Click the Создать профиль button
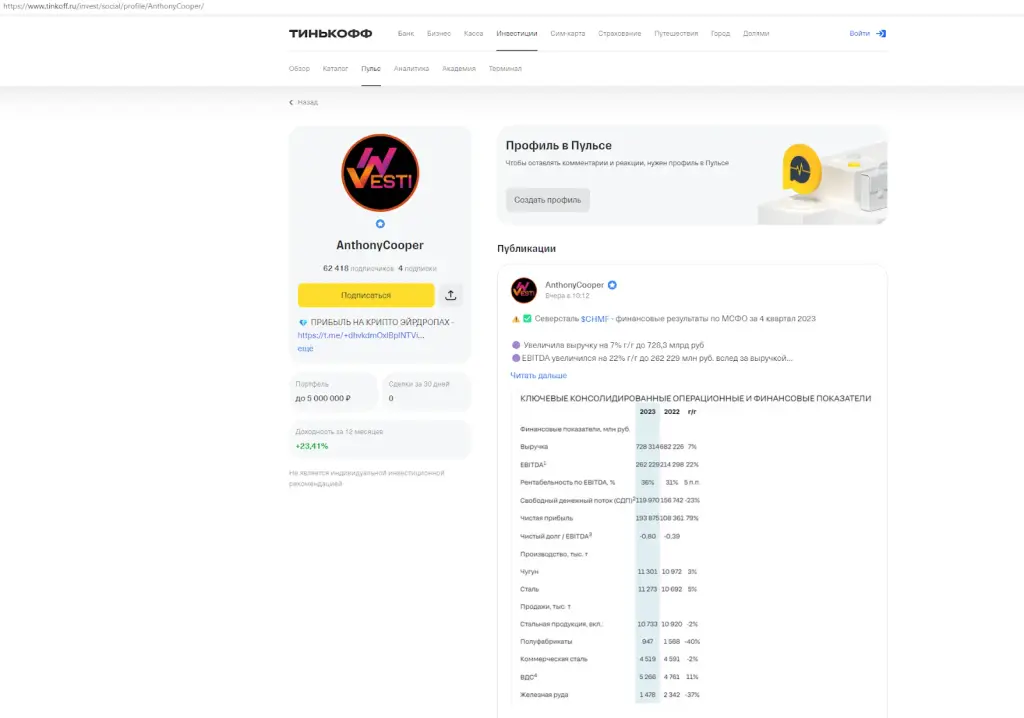This screenshot has width=1024, height=718. click(547, 200)
